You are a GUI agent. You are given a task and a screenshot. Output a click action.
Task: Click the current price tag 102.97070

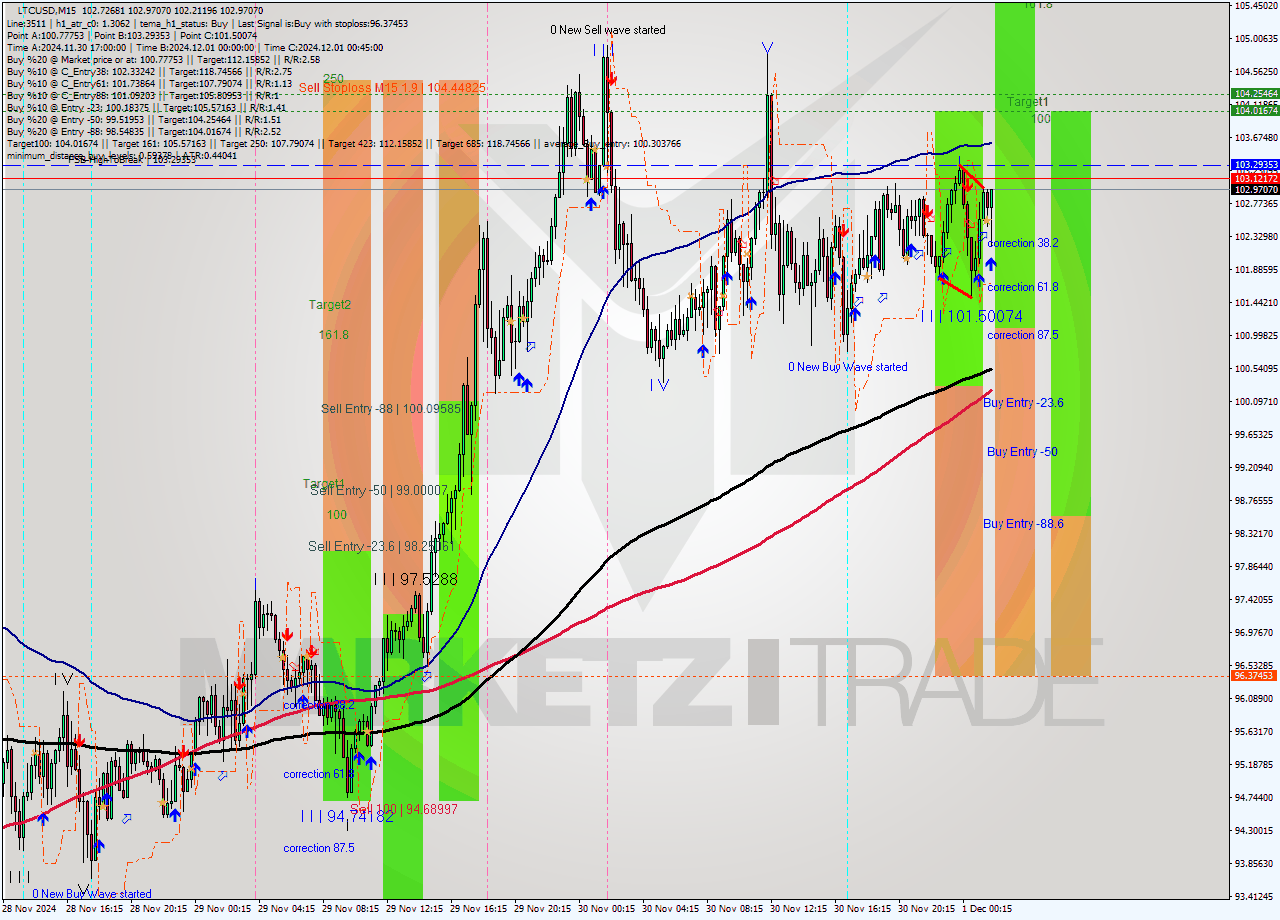pyautogui.click(x=1254, y=189)
